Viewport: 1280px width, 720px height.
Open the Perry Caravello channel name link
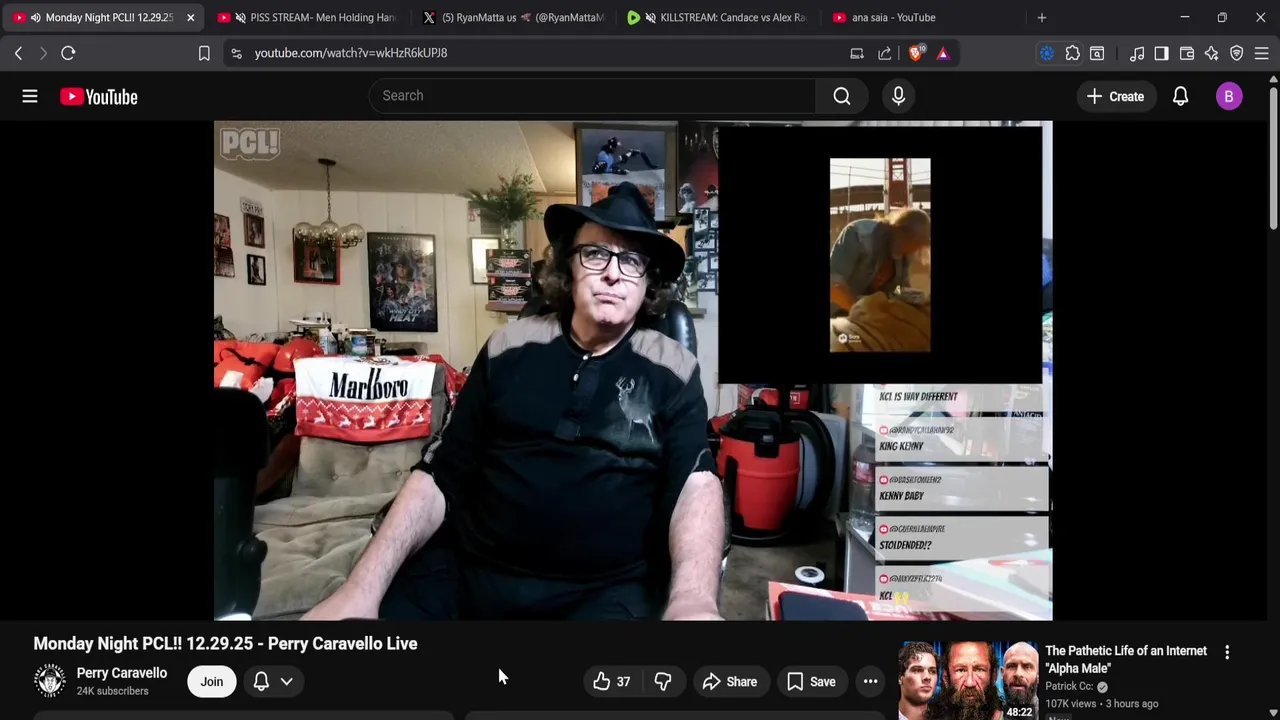pyautogui.click(x=122, y=673)
